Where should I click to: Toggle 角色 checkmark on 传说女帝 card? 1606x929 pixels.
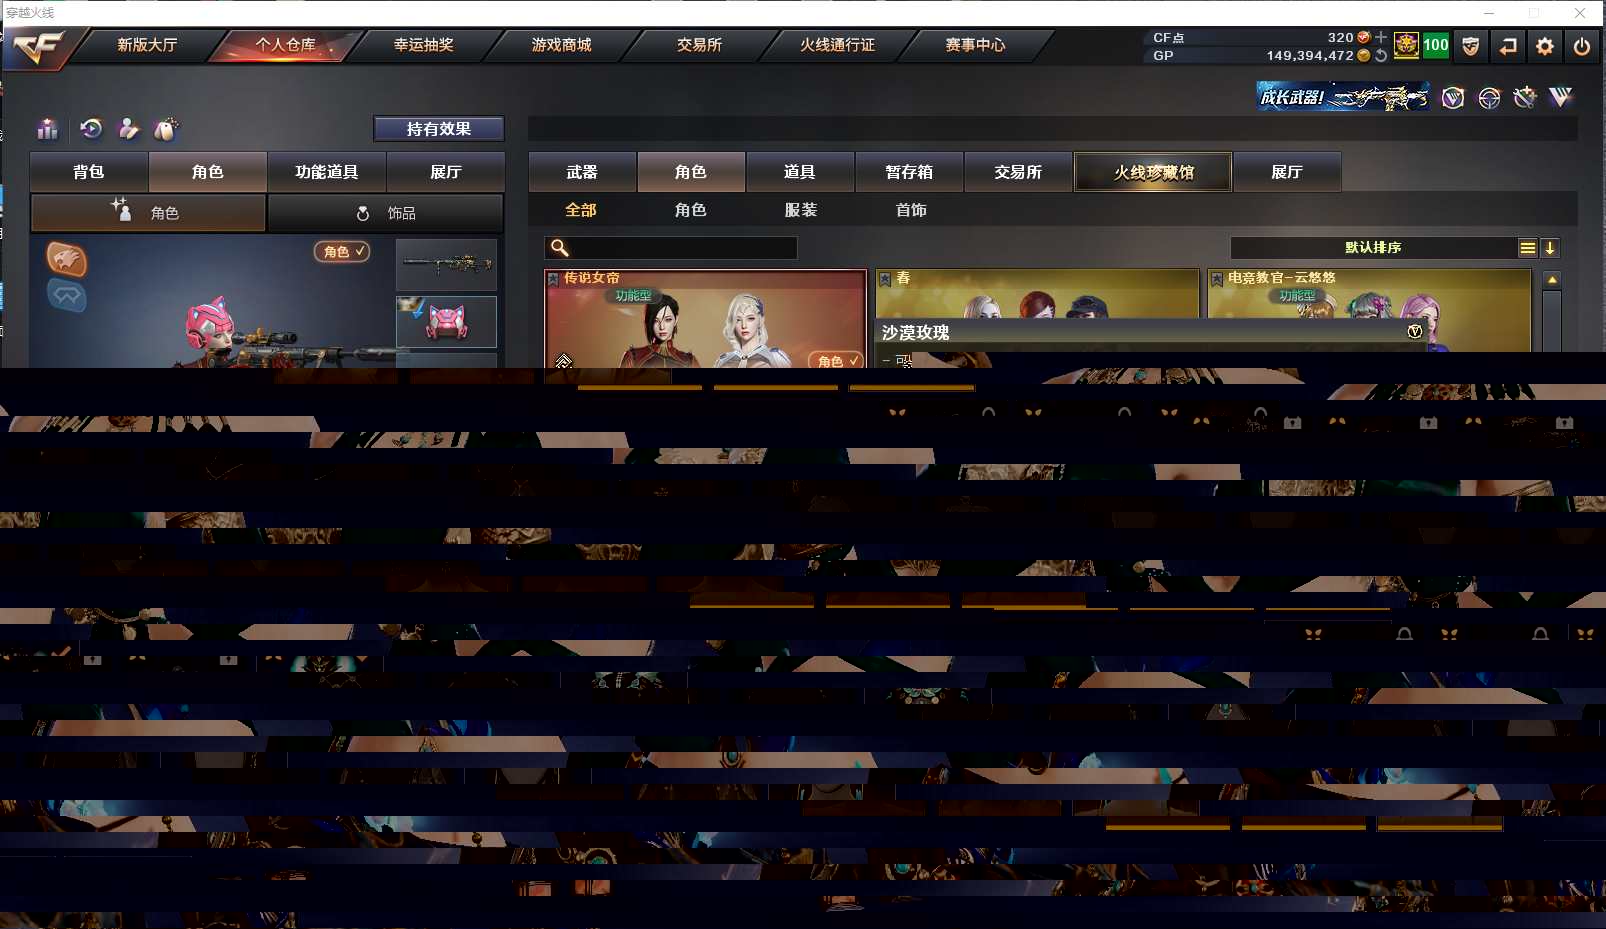click(836, 360)
